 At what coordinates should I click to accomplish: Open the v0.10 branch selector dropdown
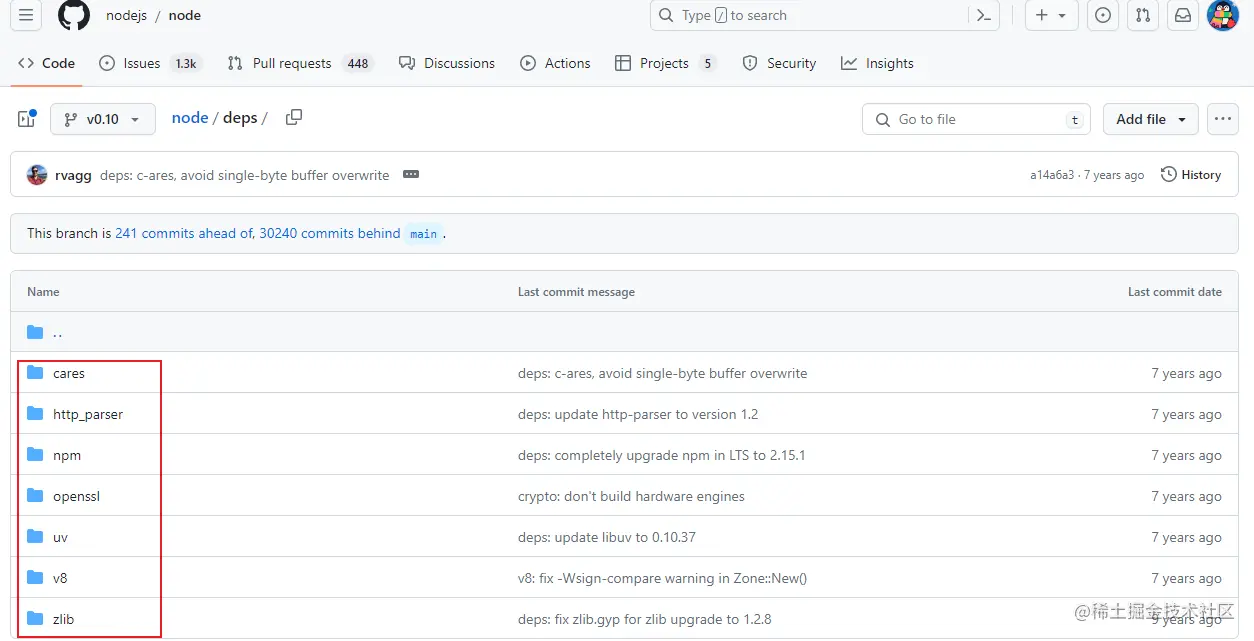pyautogui.click(x=103, y=119)
